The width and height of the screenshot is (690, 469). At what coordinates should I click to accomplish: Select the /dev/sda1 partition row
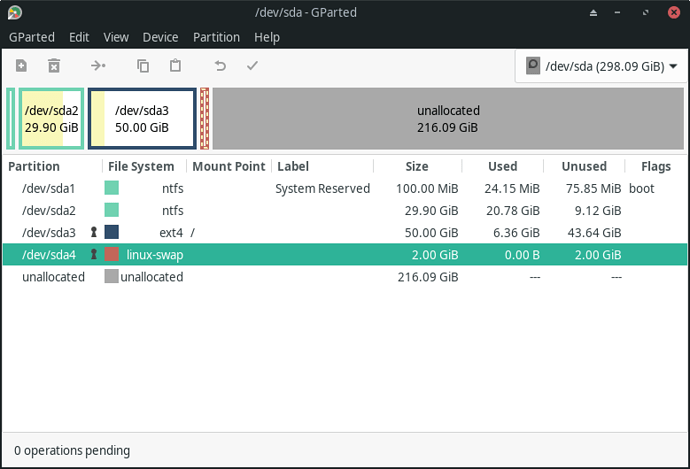tap(345, 188)
